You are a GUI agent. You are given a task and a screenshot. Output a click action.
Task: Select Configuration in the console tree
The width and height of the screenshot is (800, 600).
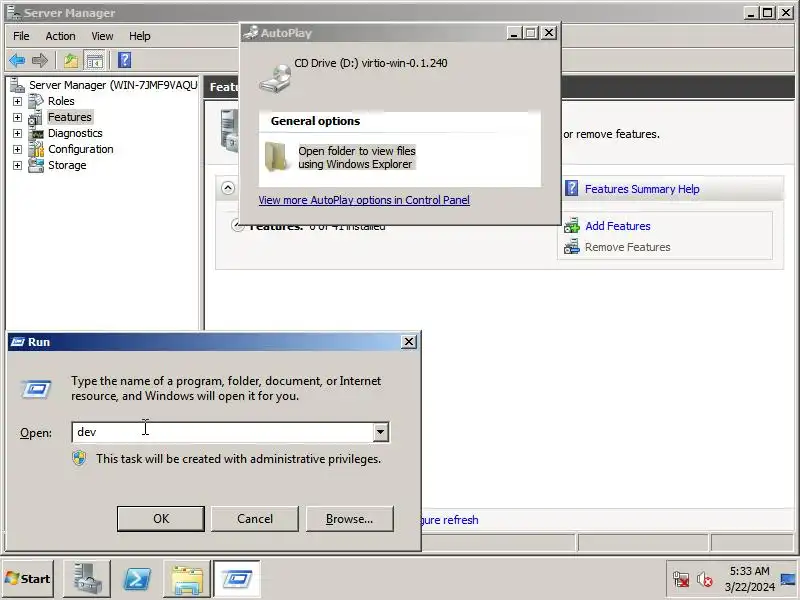click(81, 149)
